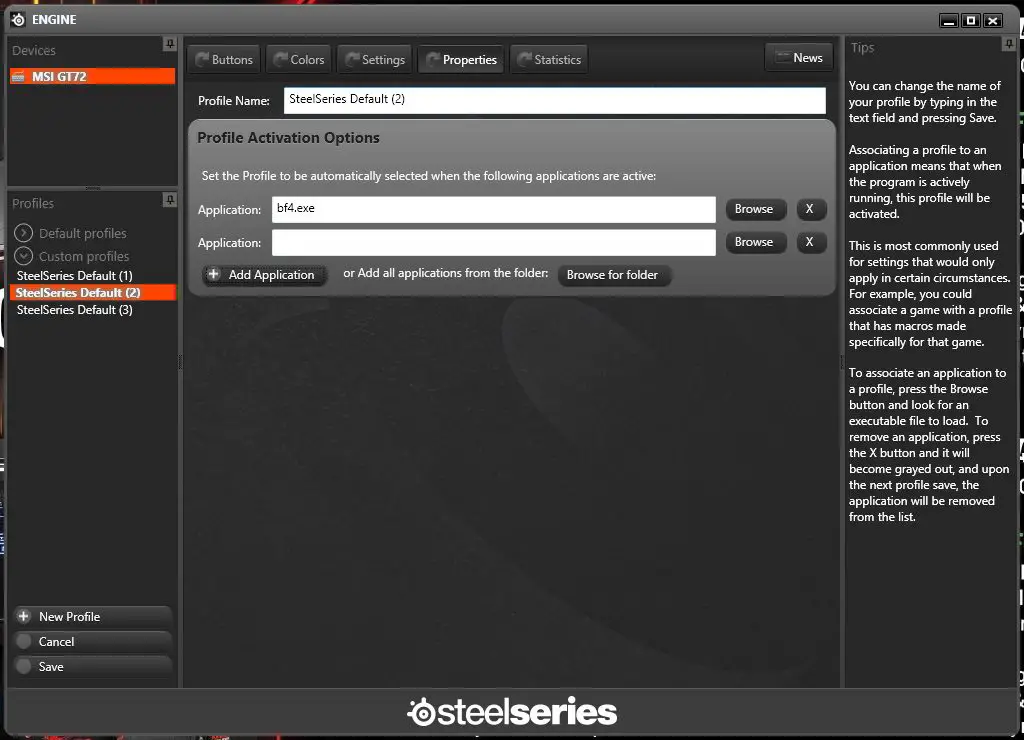Image resolution: width=1024 pixels, height=740 pixels.
Task: Click the keyboard icon beside MSI GT72
Action: (18, 76)
